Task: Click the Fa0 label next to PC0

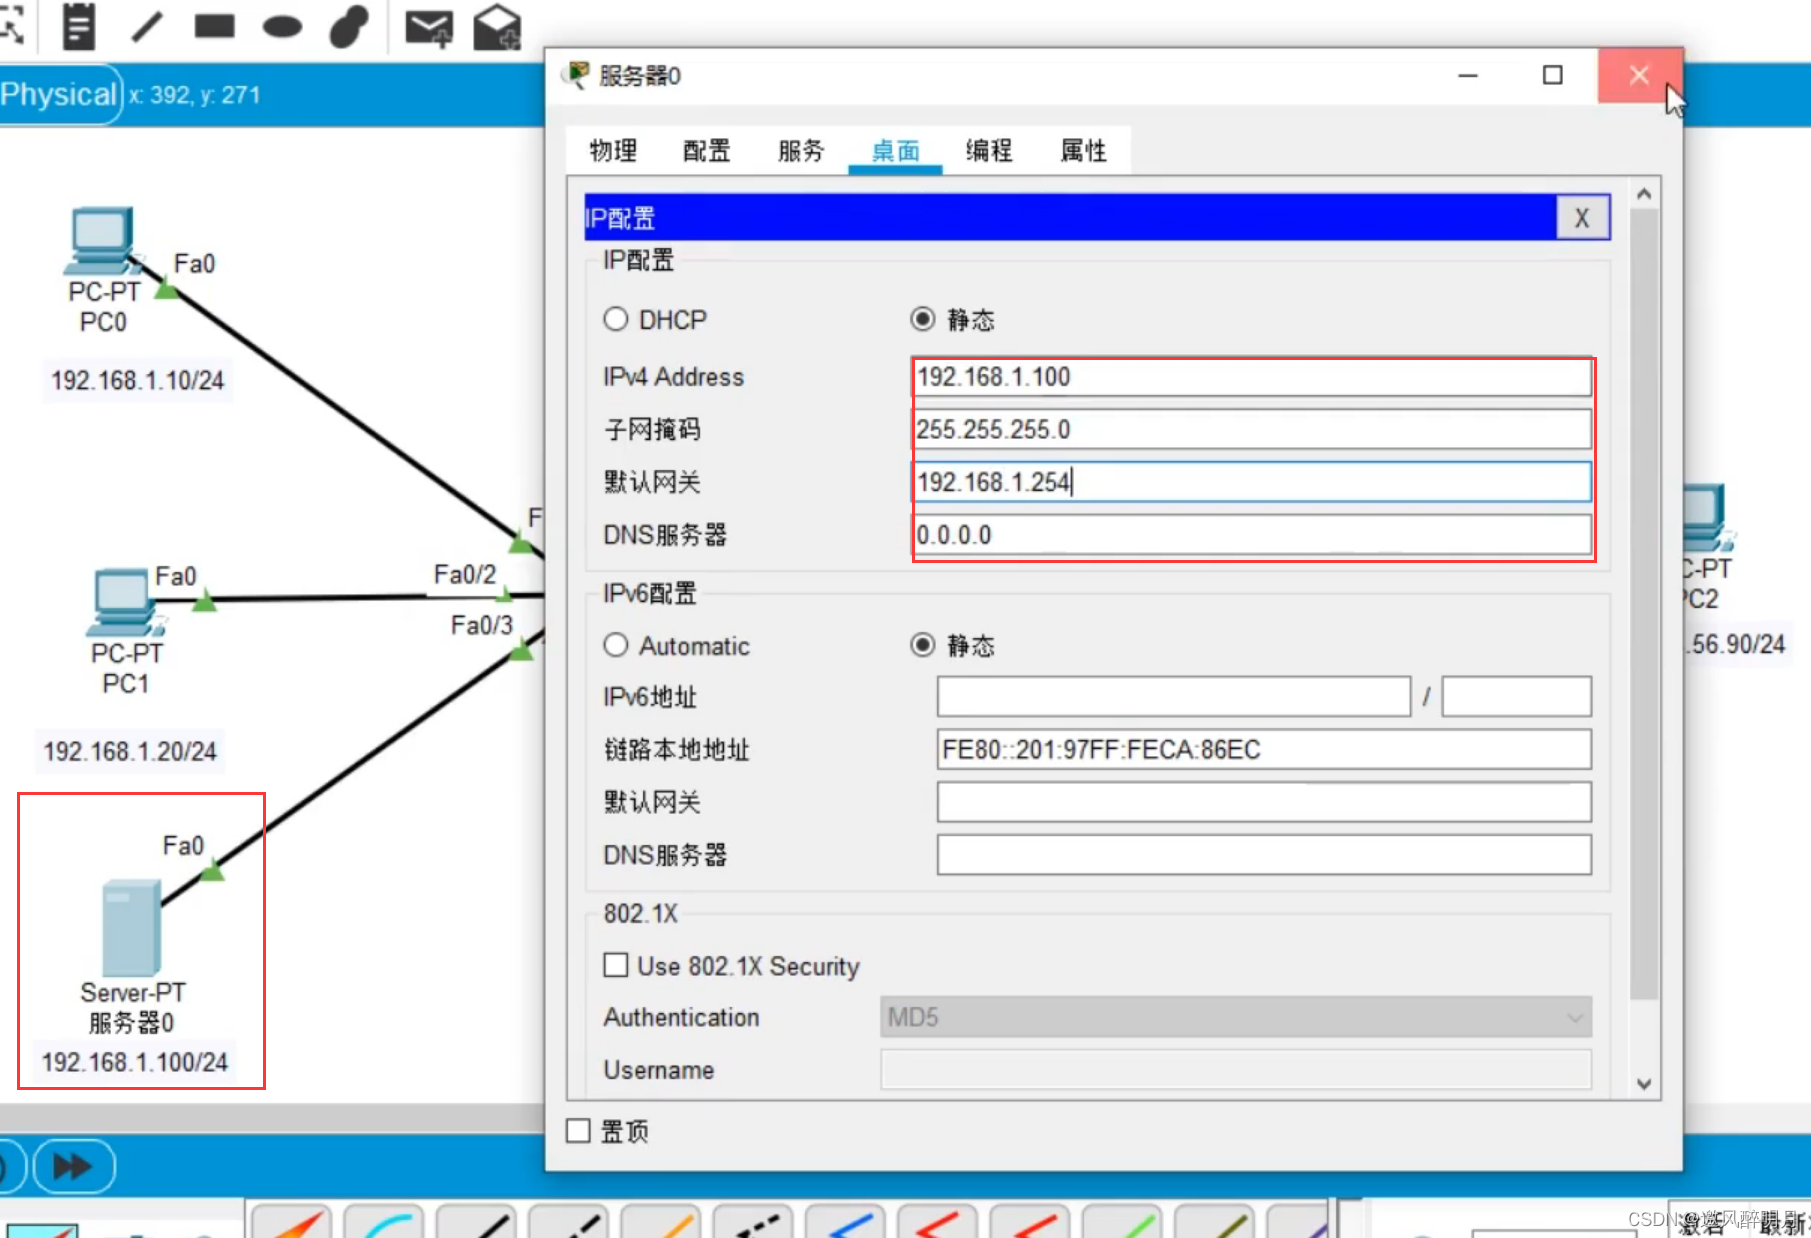Action: 195,264
